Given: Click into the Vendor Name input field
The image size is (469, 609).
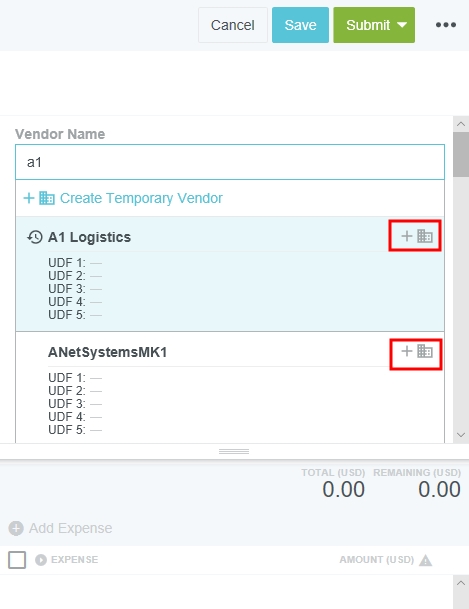Looking at the screenshot, I should click(x=230, y=162).
